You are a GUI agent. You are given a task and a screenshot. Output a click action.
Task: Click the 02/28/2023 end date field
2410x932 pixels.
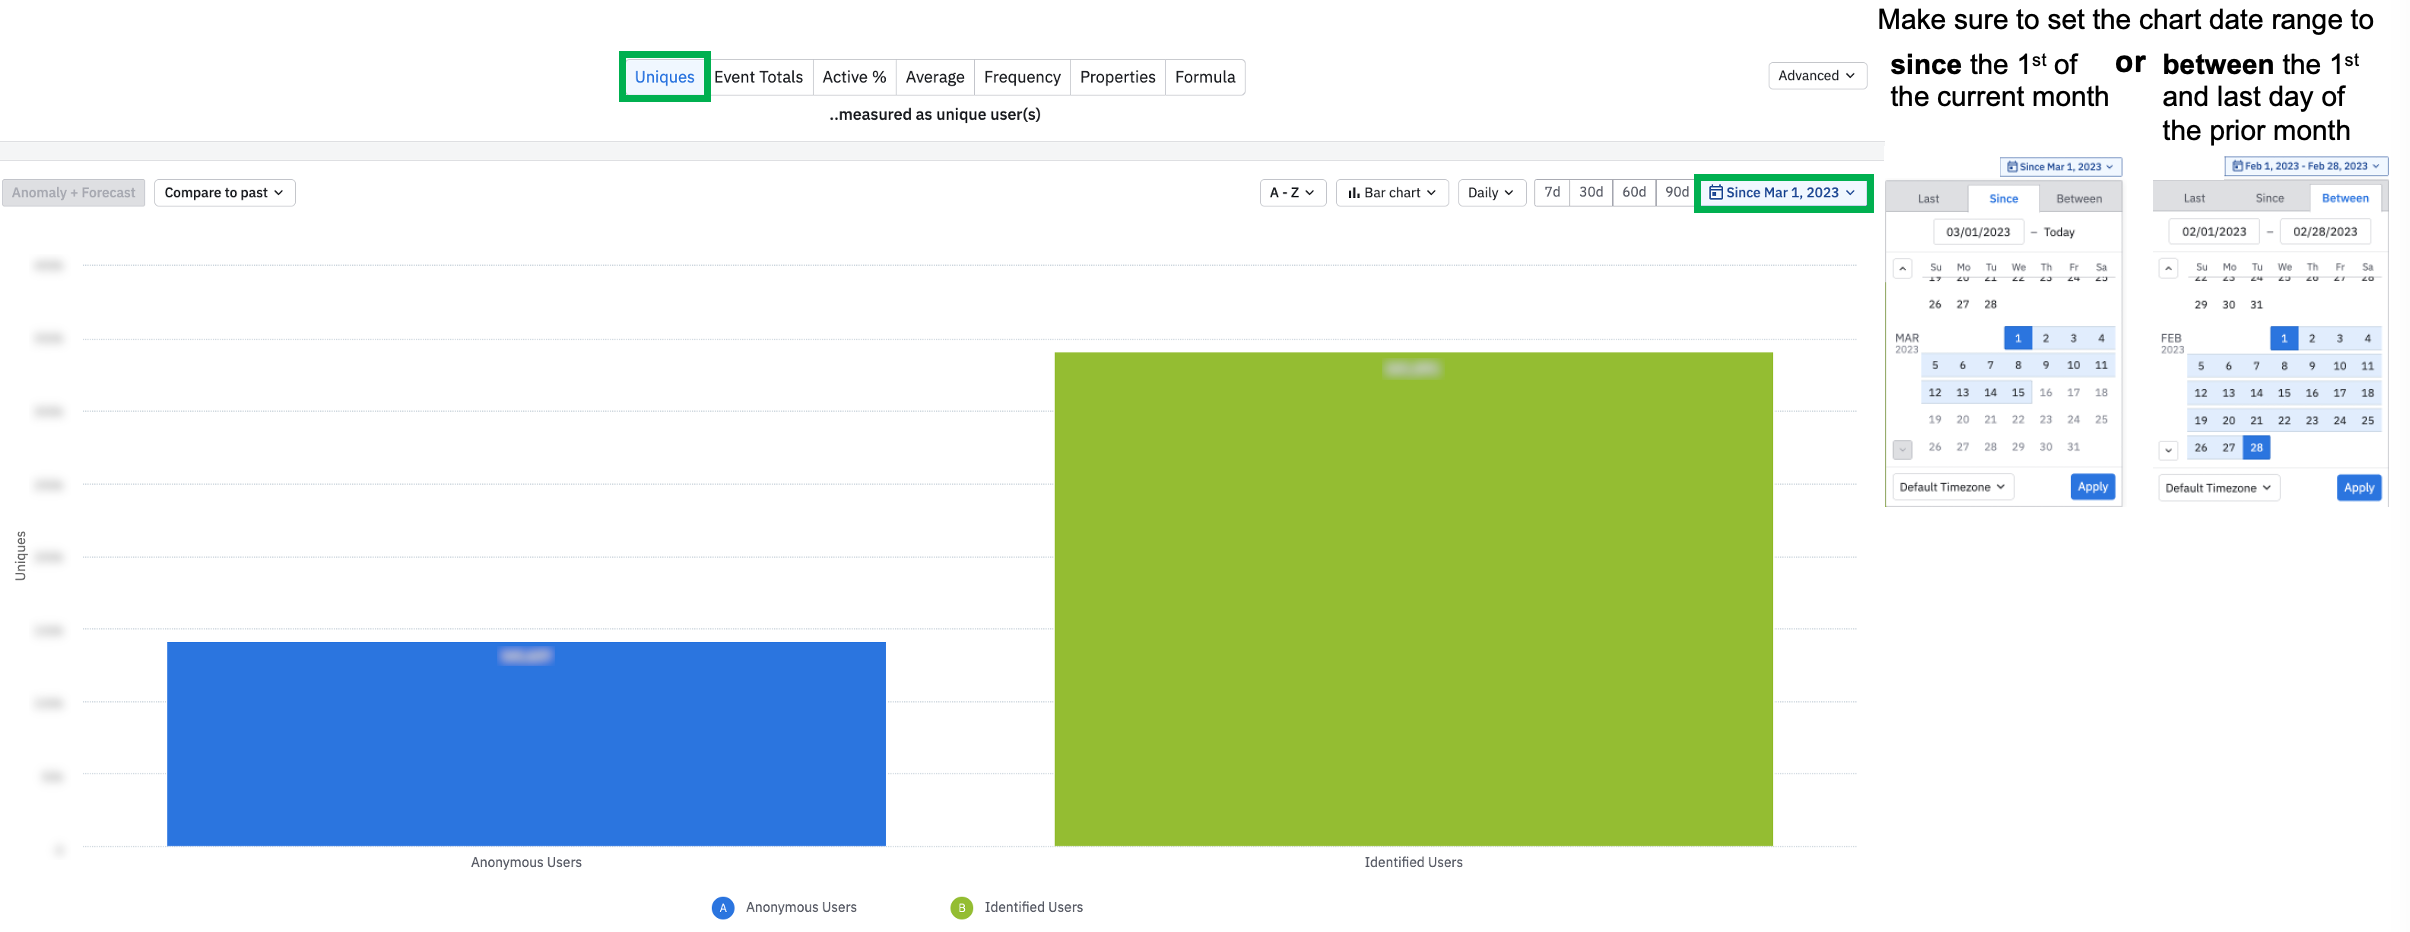point(2325,232)
